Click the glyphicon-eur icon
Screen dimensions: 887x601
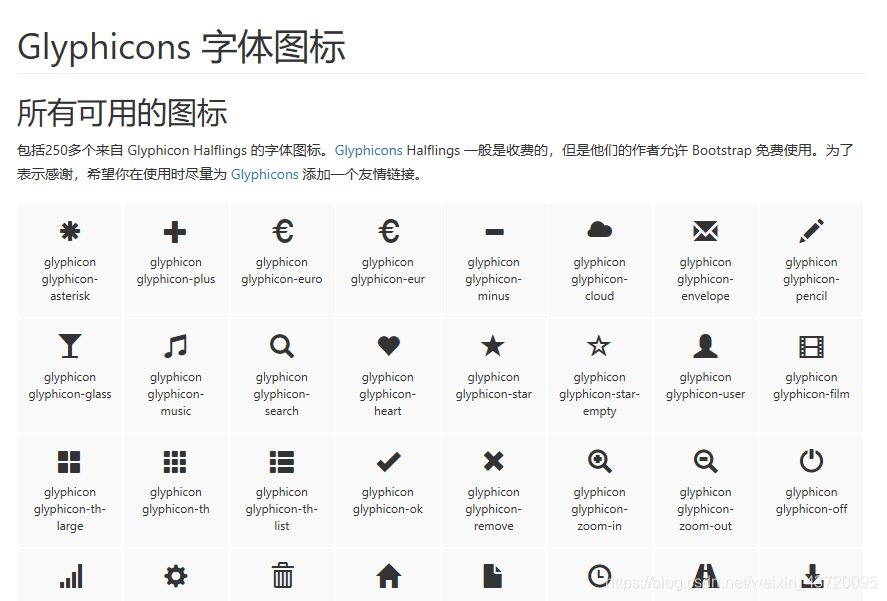[x=389, y=231]
